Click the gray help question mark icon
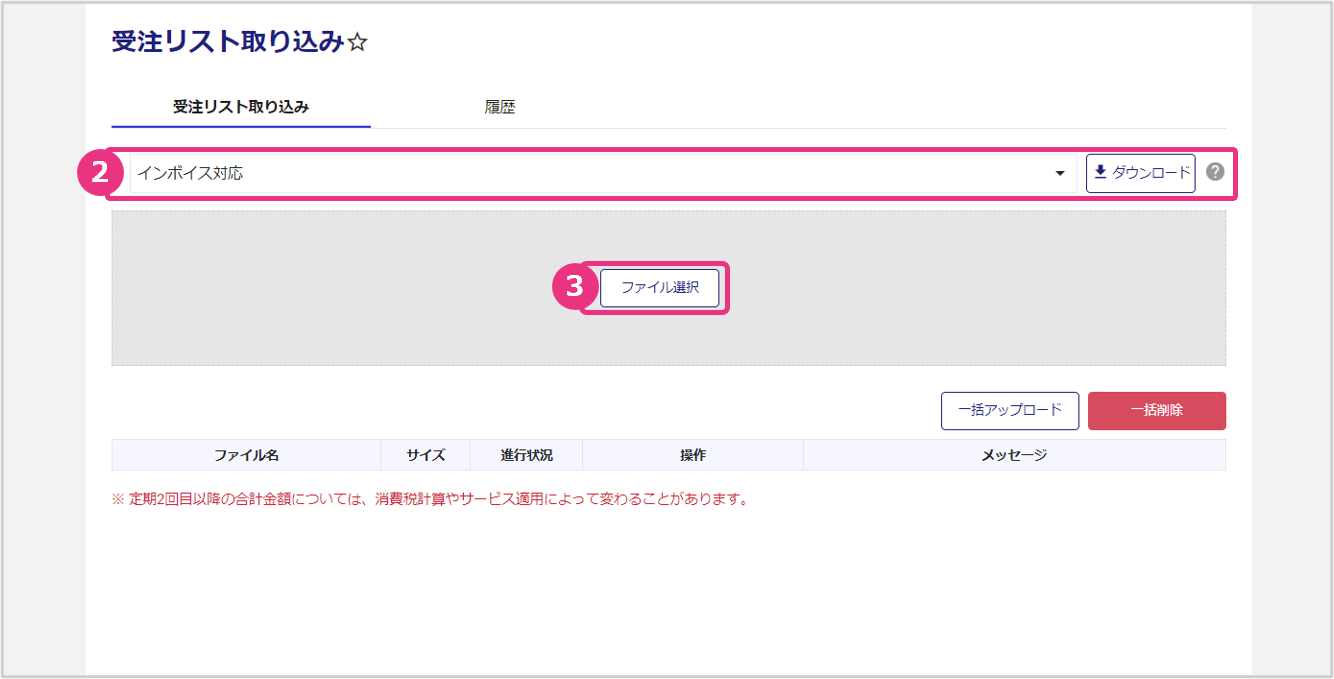Image resolution: width=1334 pixels, height=679 pixels. (x=1215, y=172)
